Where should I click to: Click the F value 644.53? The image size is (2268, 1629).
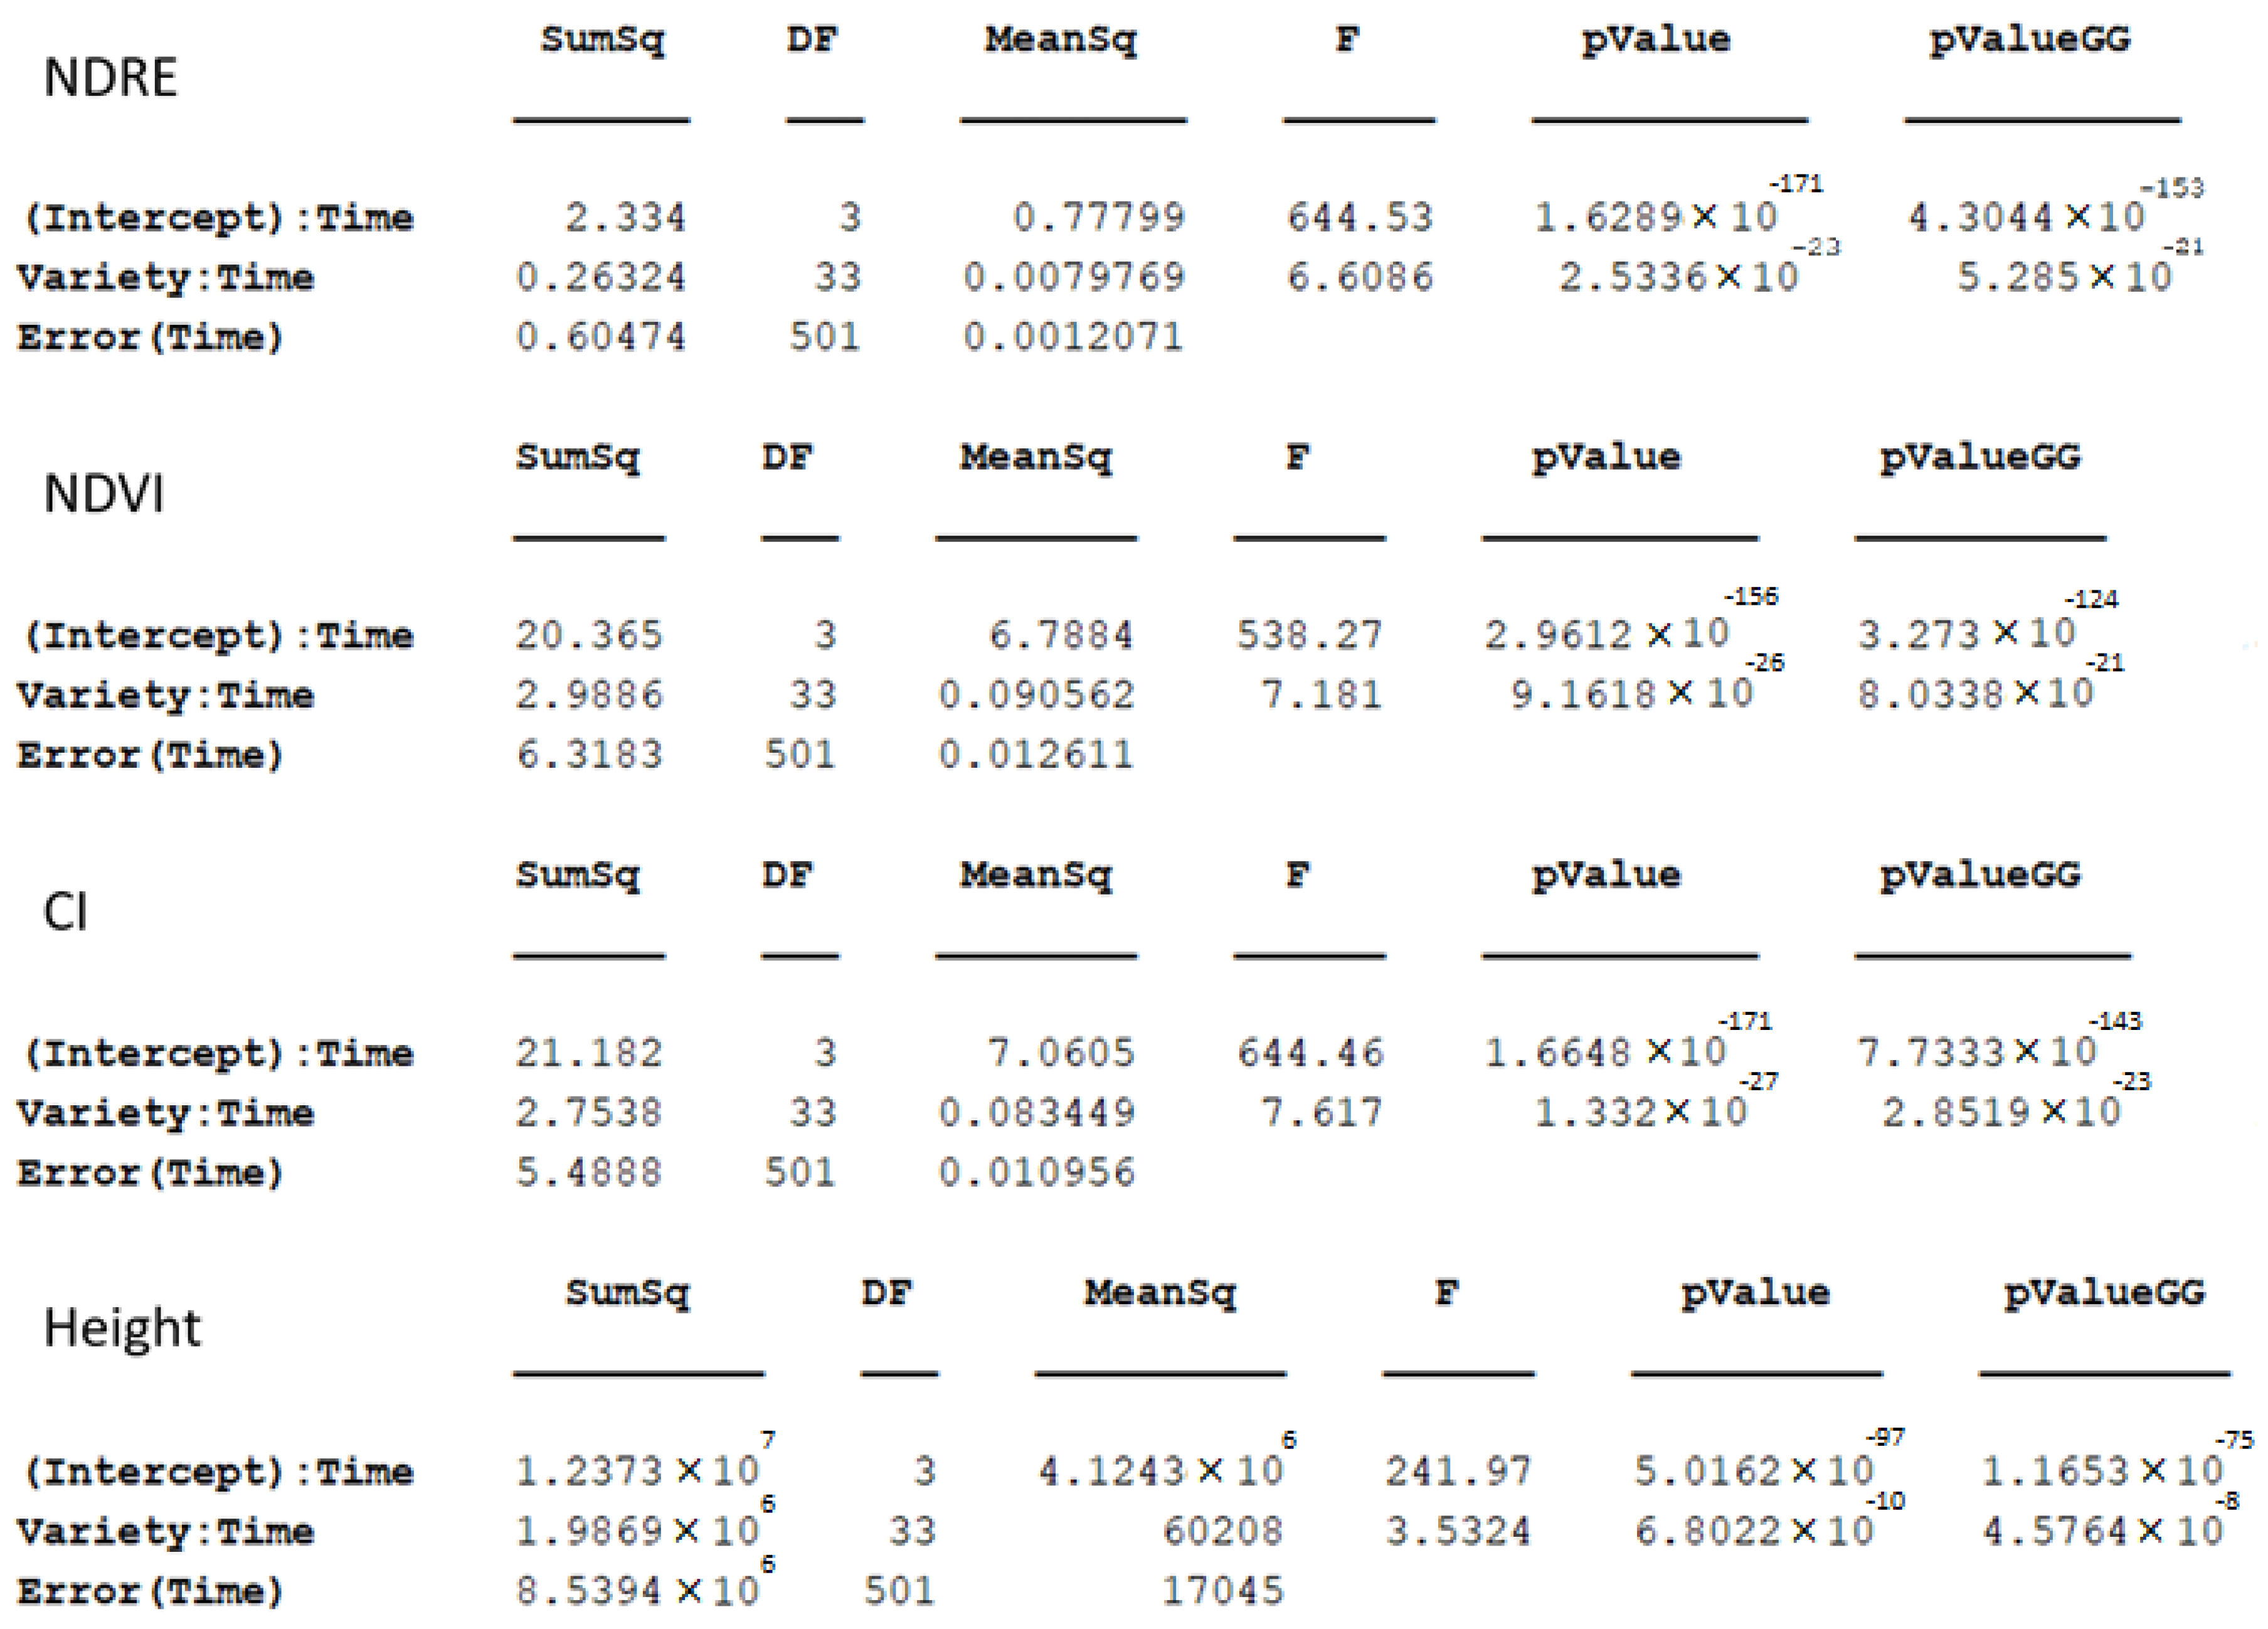coord(1359,217)
